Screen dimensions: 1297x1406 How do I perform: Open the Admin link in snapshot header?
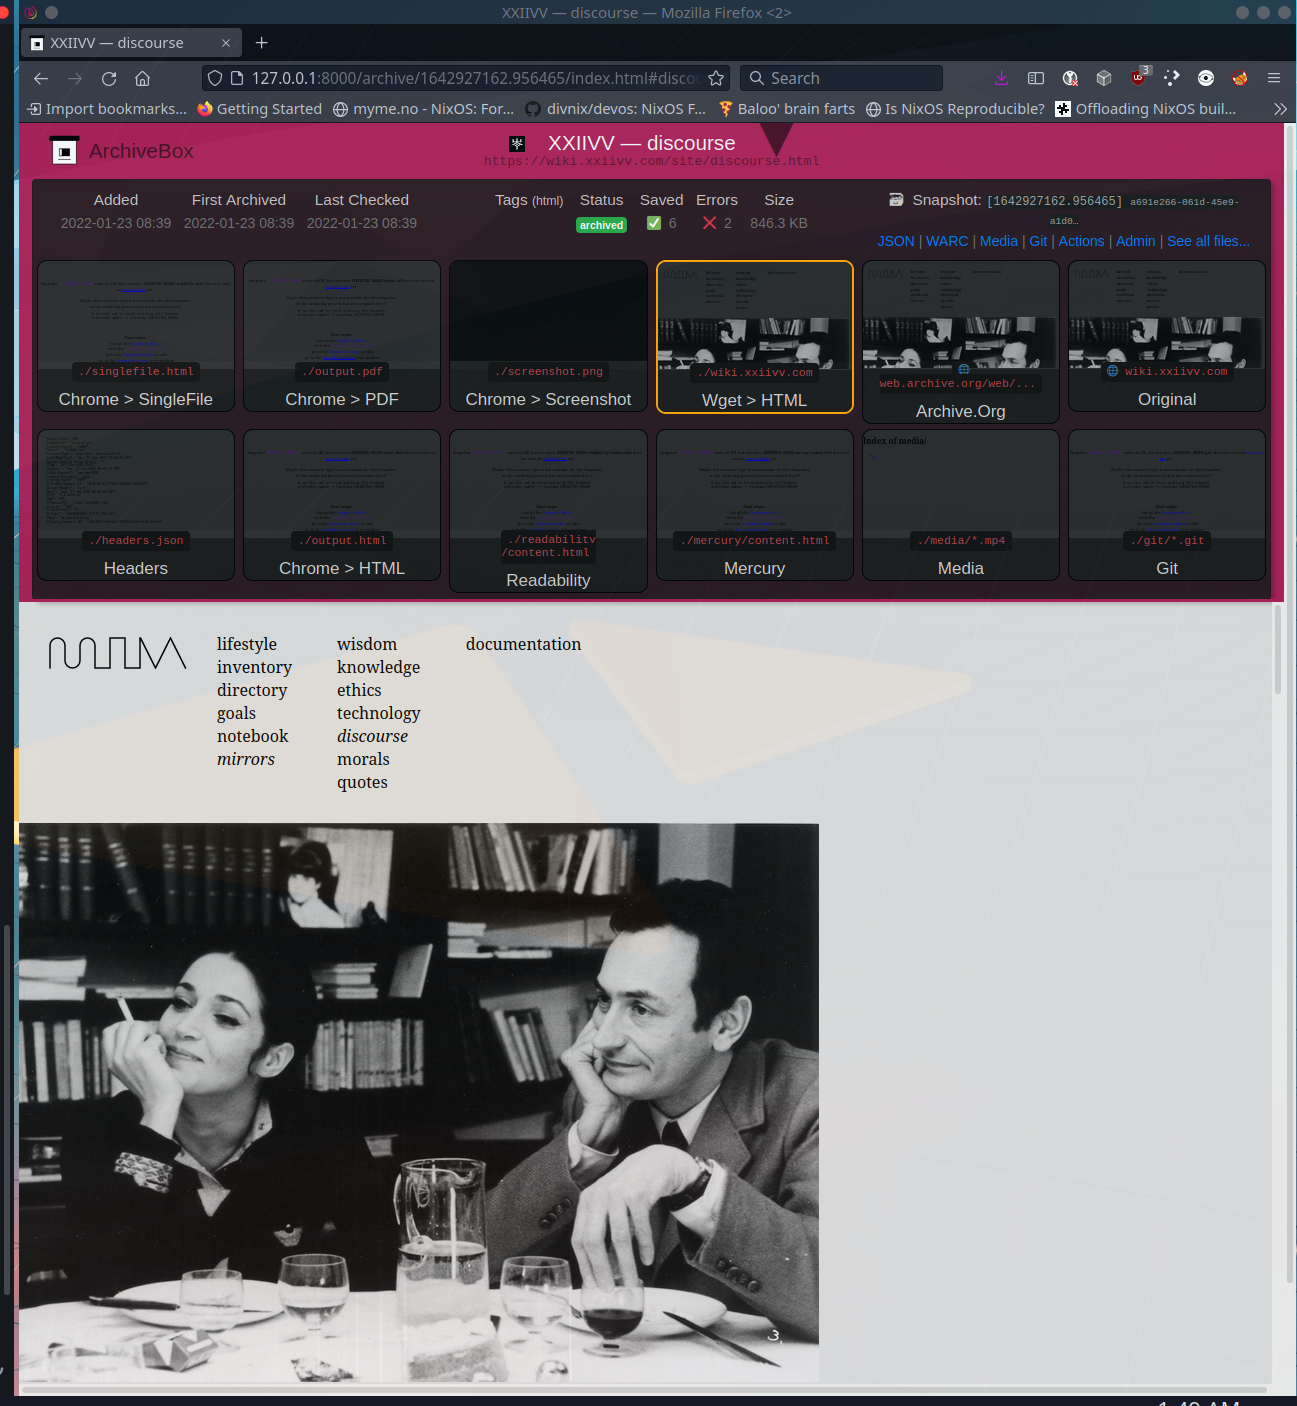coord(1135,241)
